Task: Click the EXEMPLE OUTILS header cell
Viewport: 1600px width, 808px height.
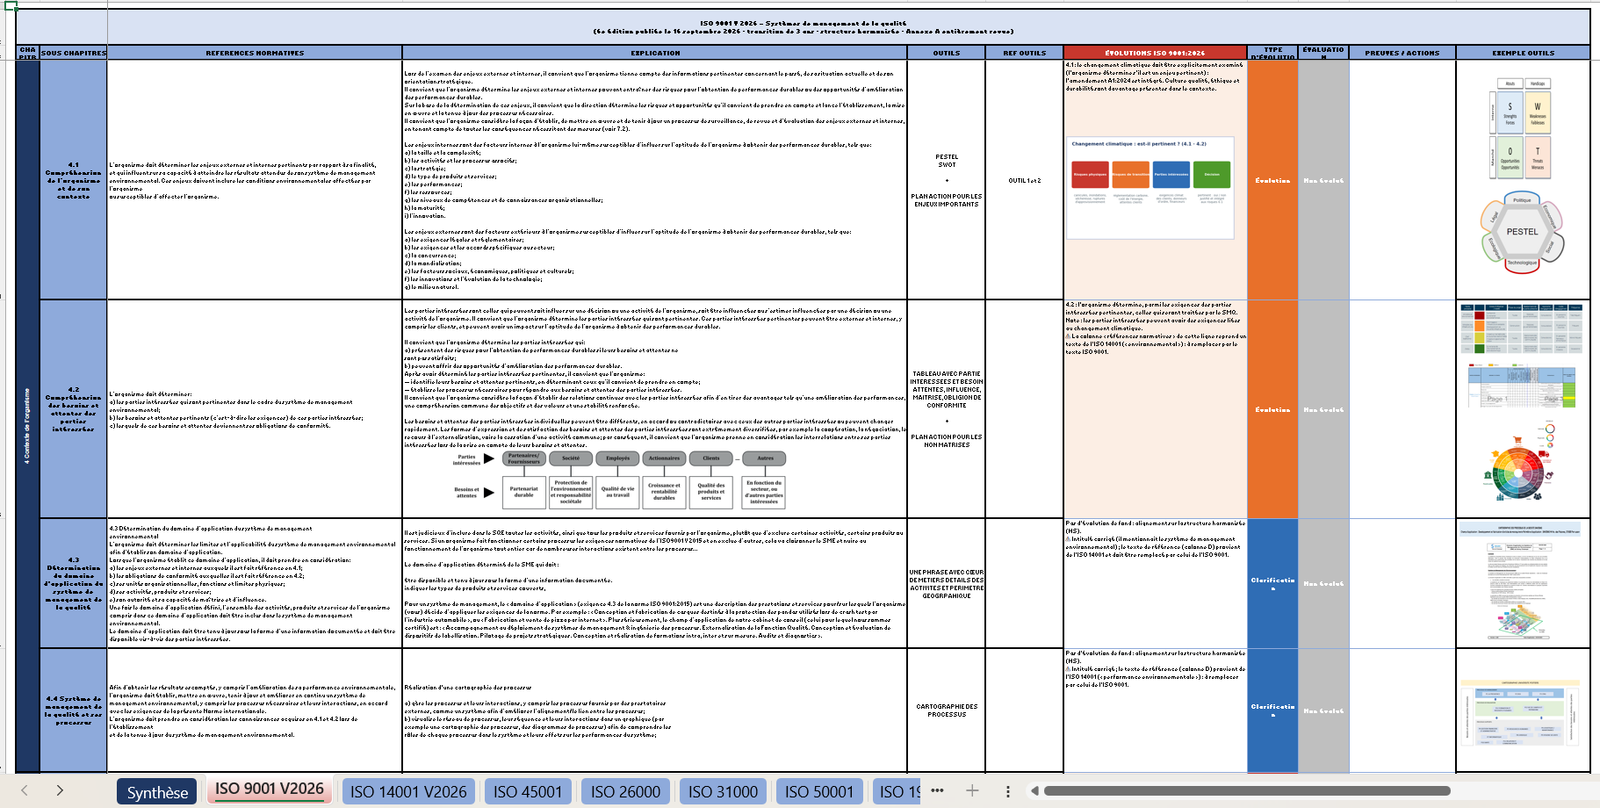Action: coord(1523,53)
